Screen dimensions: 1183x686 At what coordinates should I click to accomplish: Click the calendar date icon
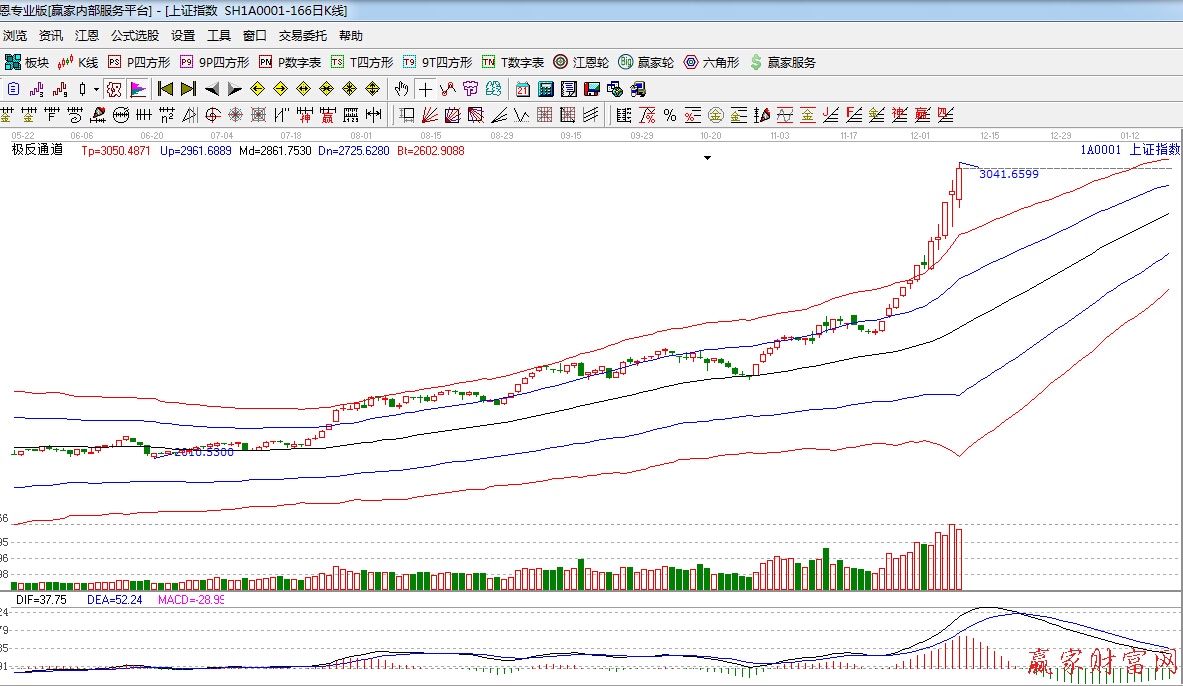tap(523, 88)
